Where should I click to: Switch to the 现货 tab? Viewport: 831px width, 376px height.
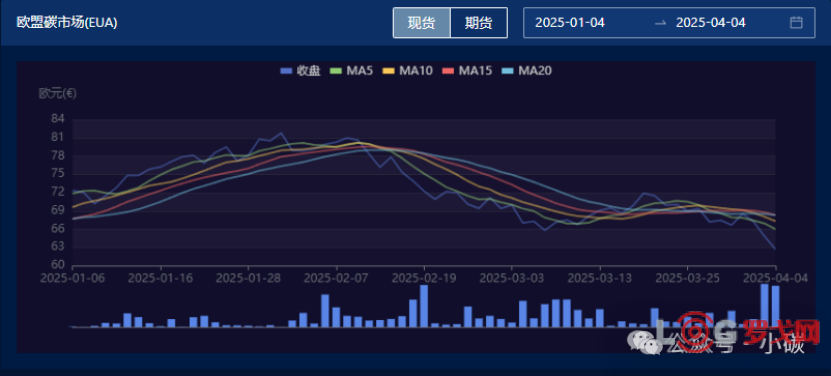[421, 23]
